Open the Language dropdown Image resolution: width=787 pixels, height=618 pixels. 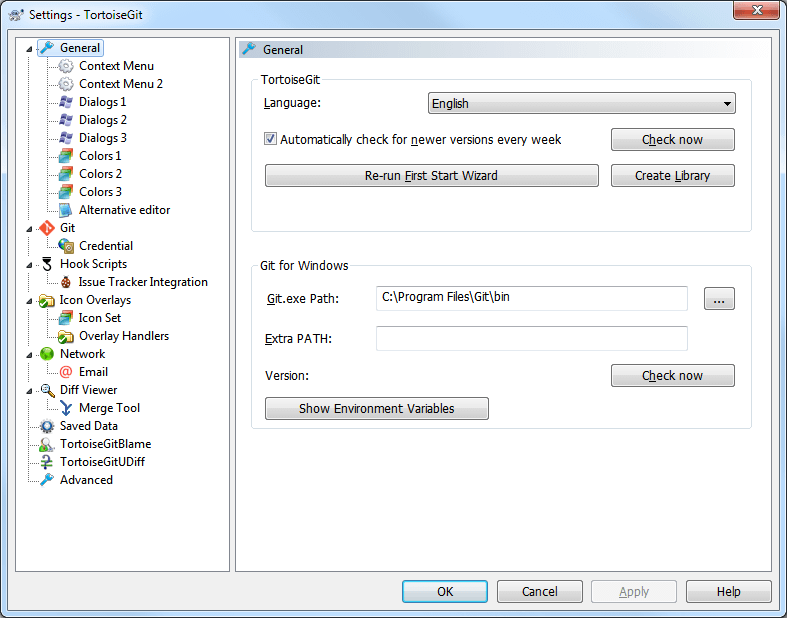[582, 103]
